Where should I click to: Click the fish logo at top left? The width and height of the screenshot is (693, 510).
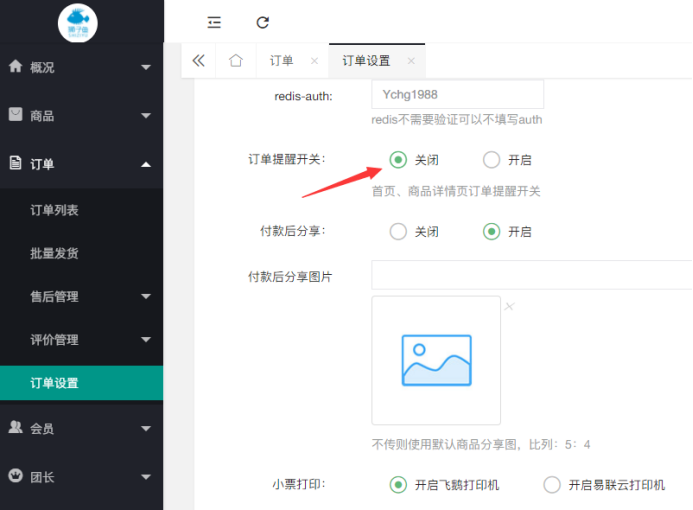click(x=78, y=22)
